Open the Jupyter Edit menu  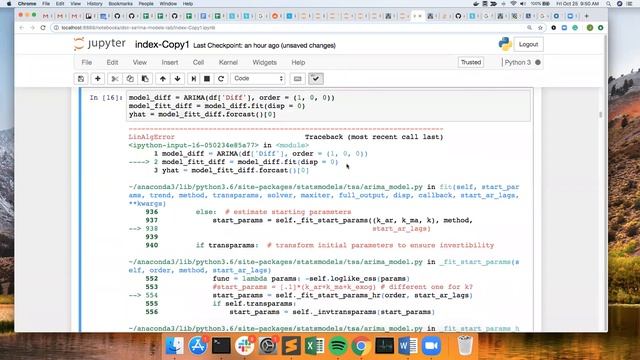click(x=112, y=62)
